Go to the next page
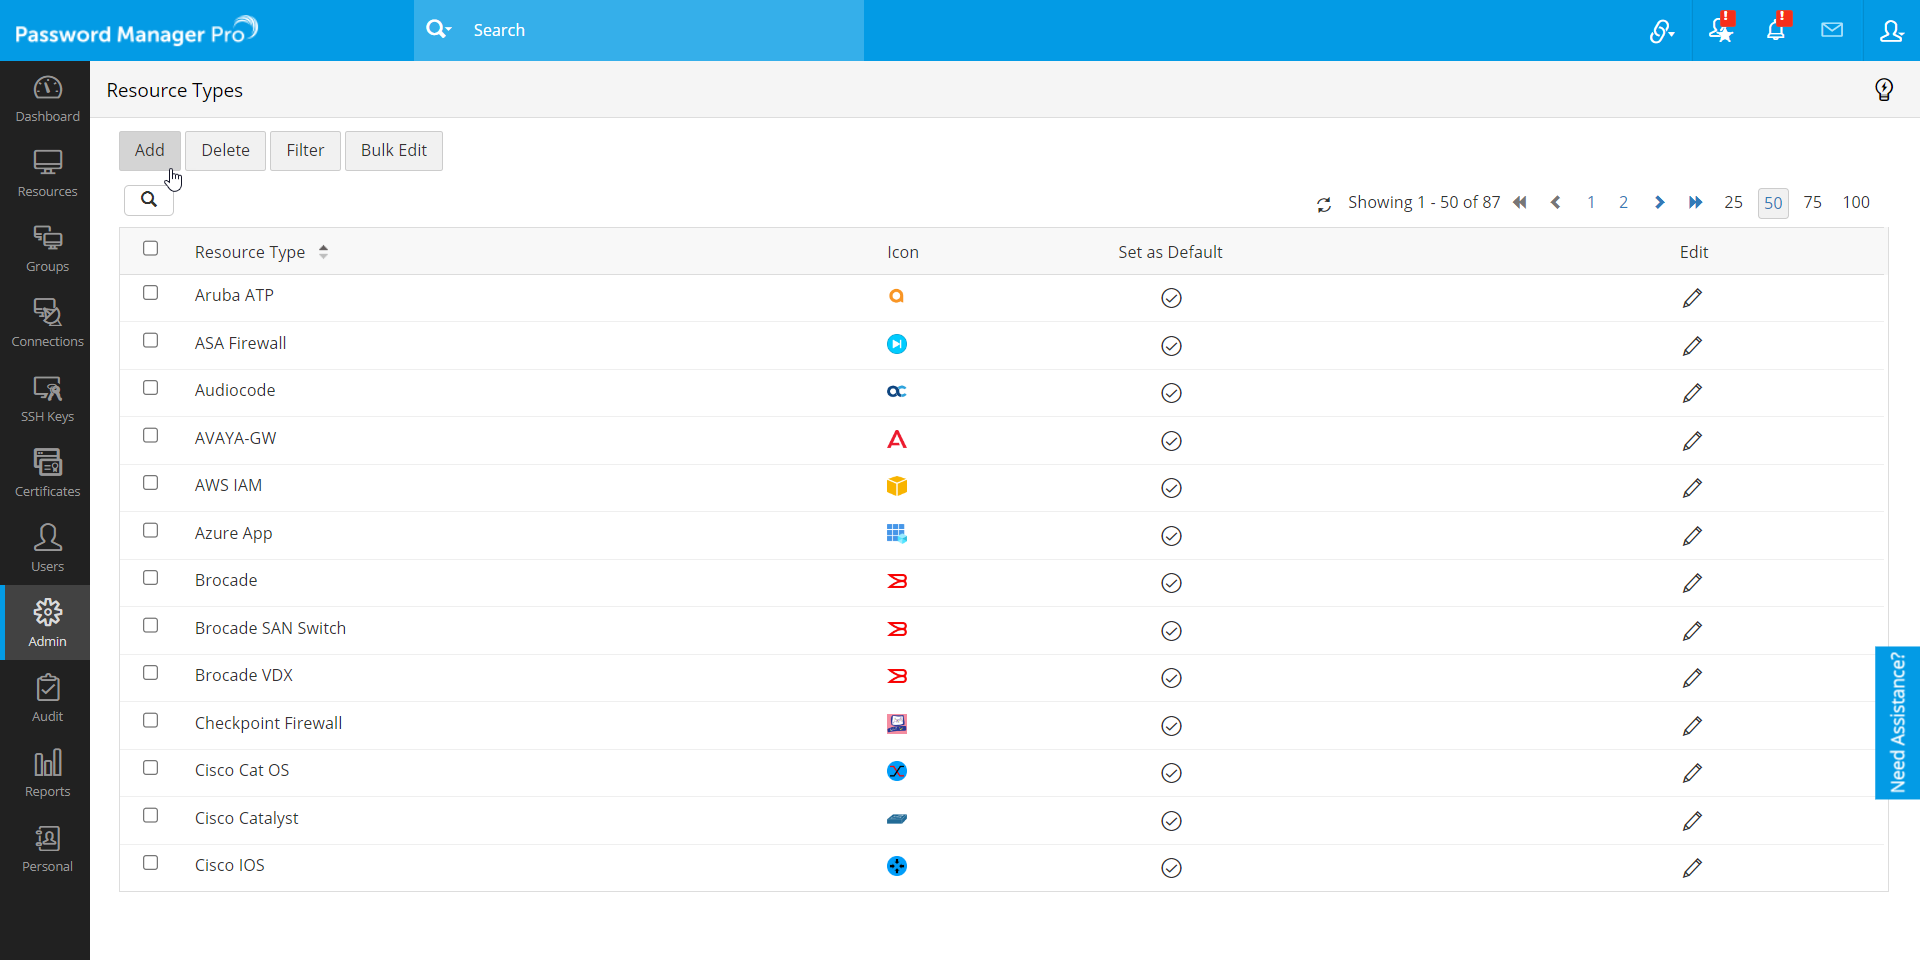 [x=1660, y=203]
